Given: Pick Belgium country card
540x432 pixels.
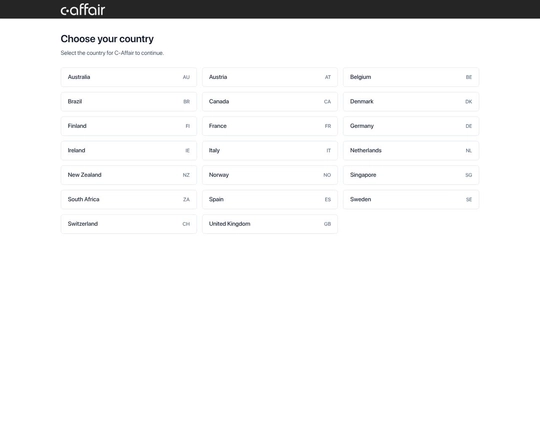Looking at the screenshot, I should pyautogui.click(x=411, y=77).
